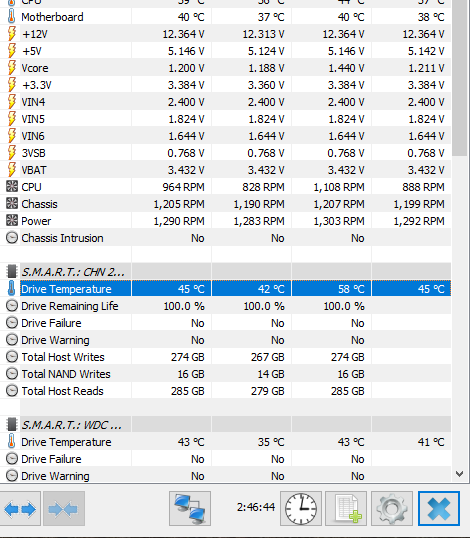Select the Total Host Writes row
Viewport: 470px width, 538px height.
[x=225, y=357]
